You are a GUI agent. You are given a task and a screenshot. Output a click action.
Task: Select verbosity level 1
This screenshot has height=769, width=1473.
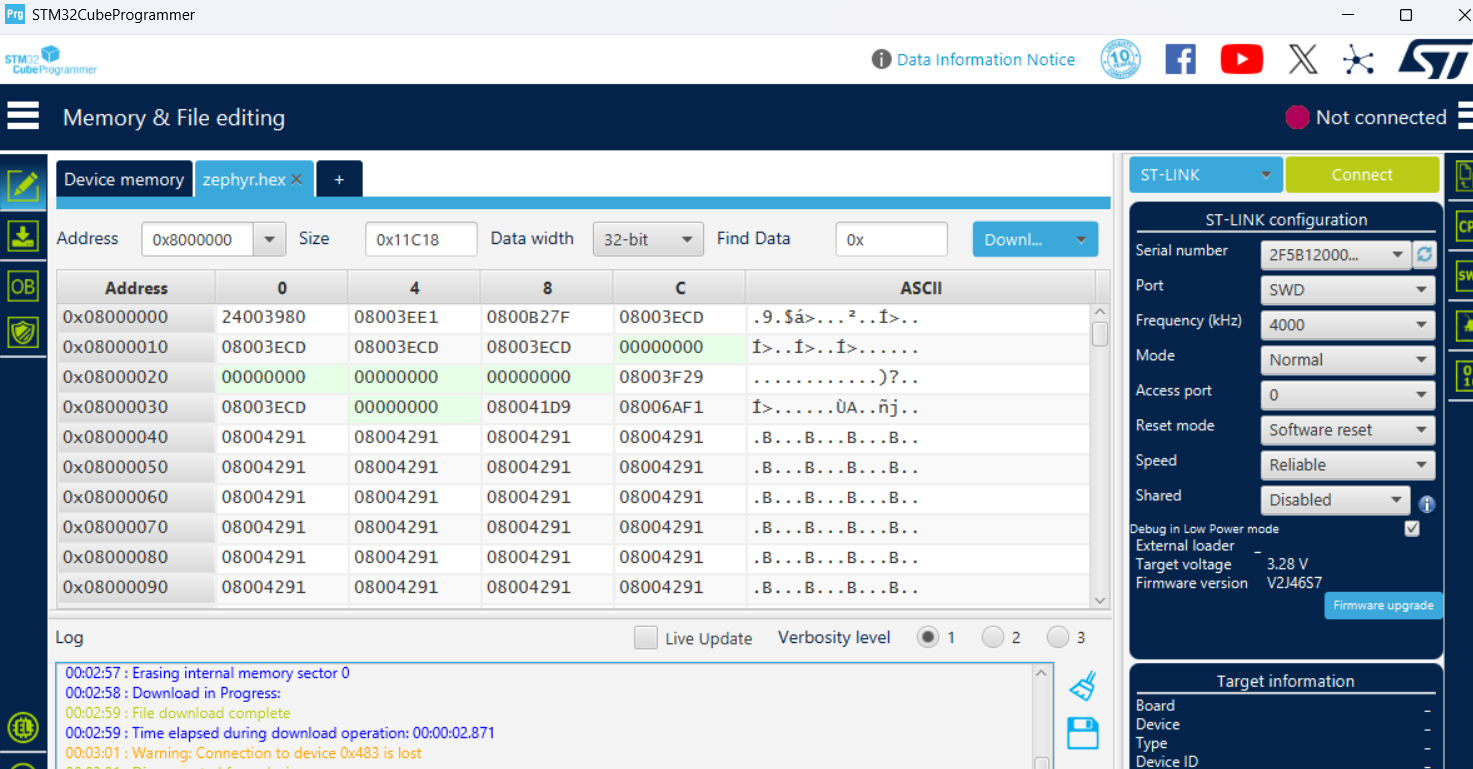tap(928, 637)
